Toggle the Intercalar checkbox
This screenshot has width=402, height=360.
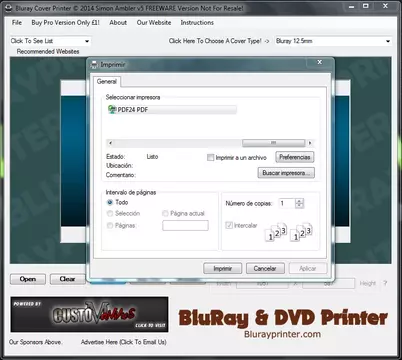229,225
